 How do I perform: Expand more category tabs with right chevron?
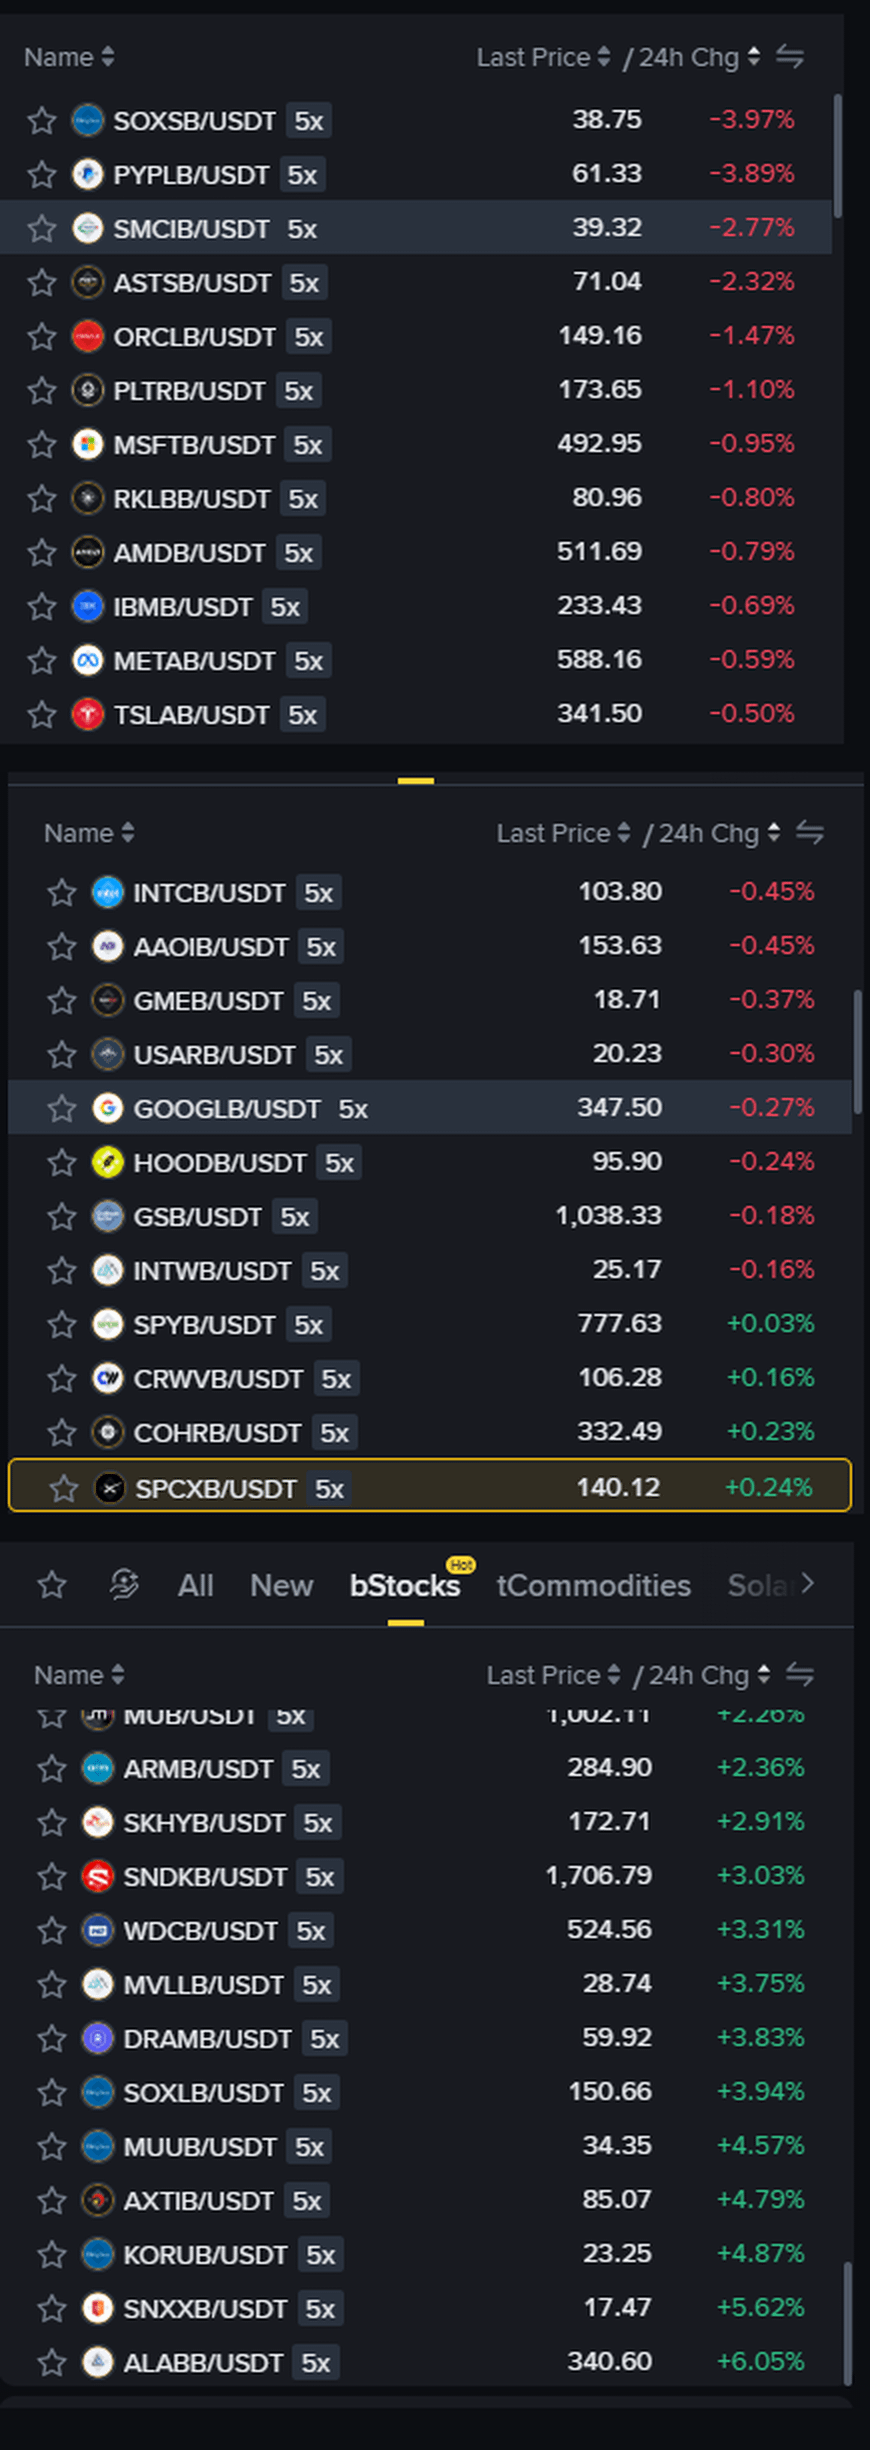(808, 1584)
